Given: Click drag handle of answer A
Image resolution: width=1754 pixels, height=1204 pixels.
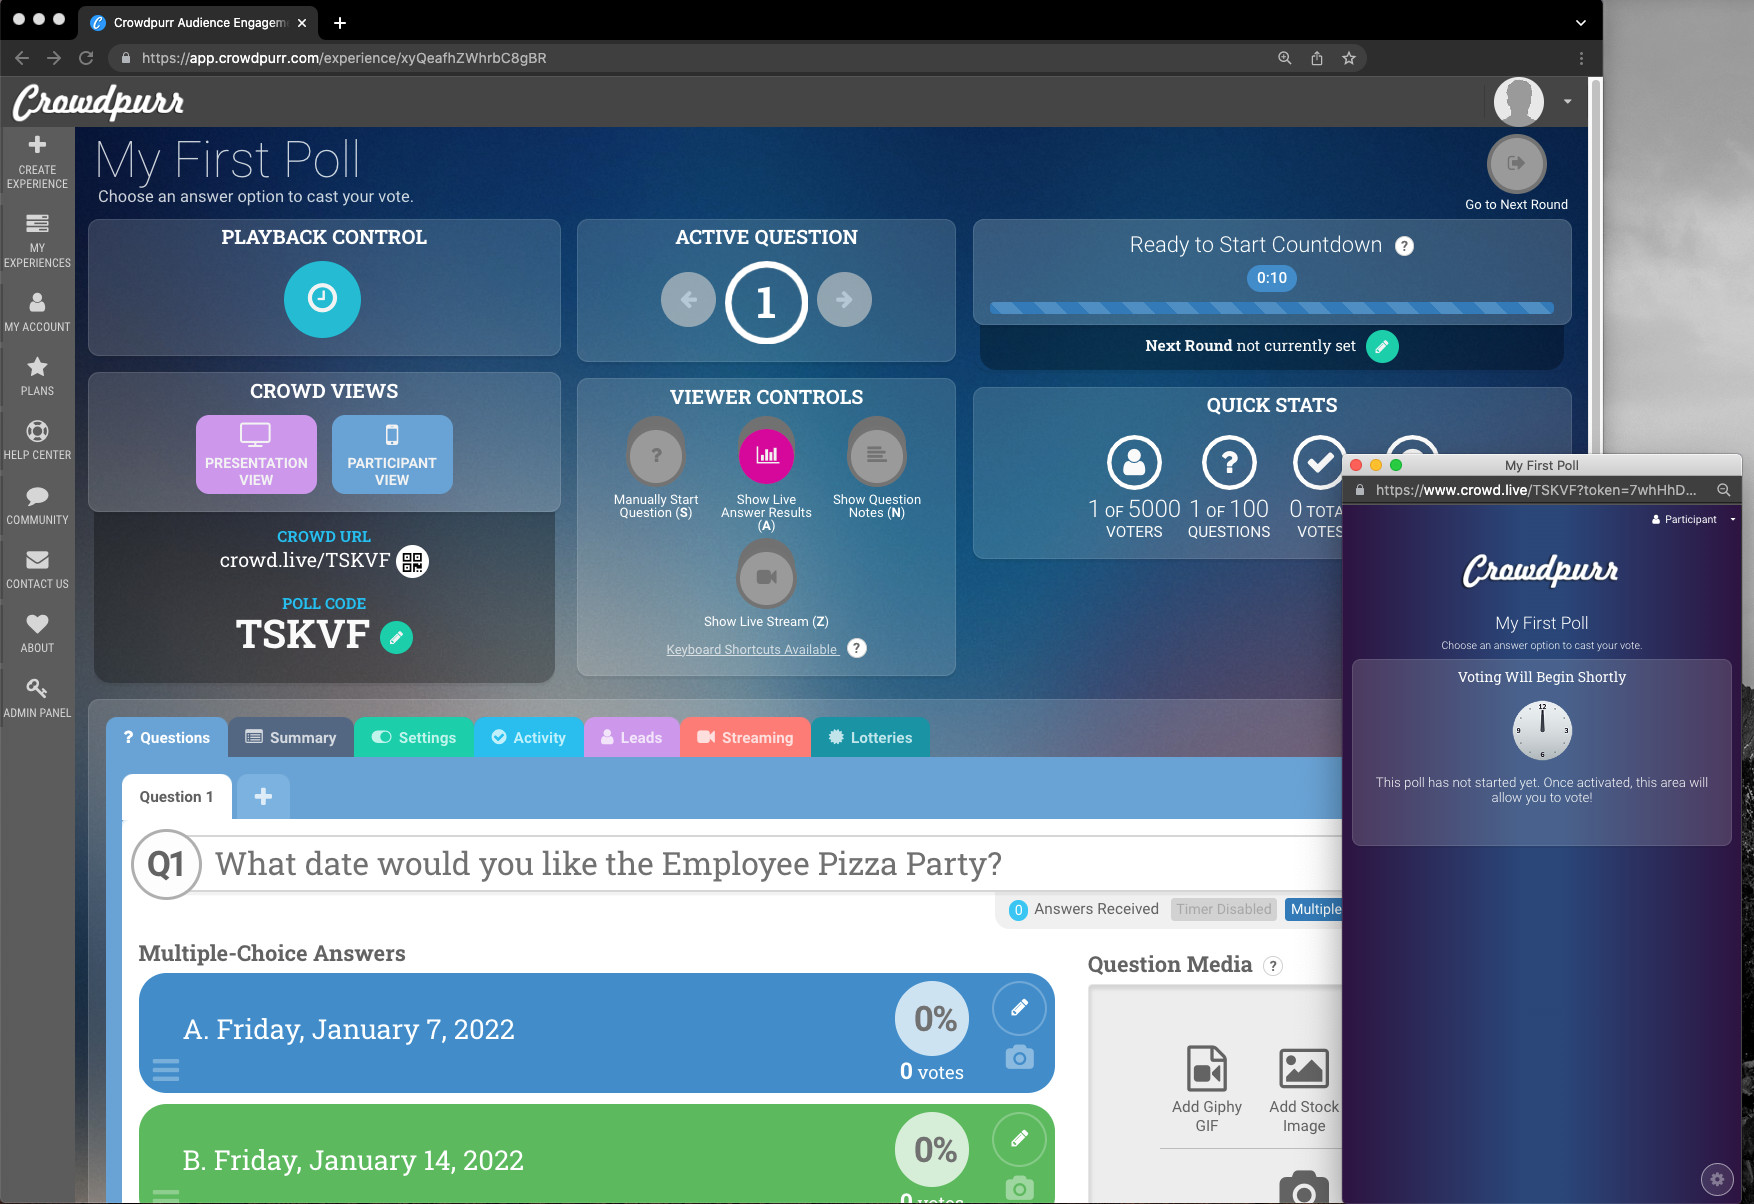Looking at the screenshot, I should point(166,1070).
